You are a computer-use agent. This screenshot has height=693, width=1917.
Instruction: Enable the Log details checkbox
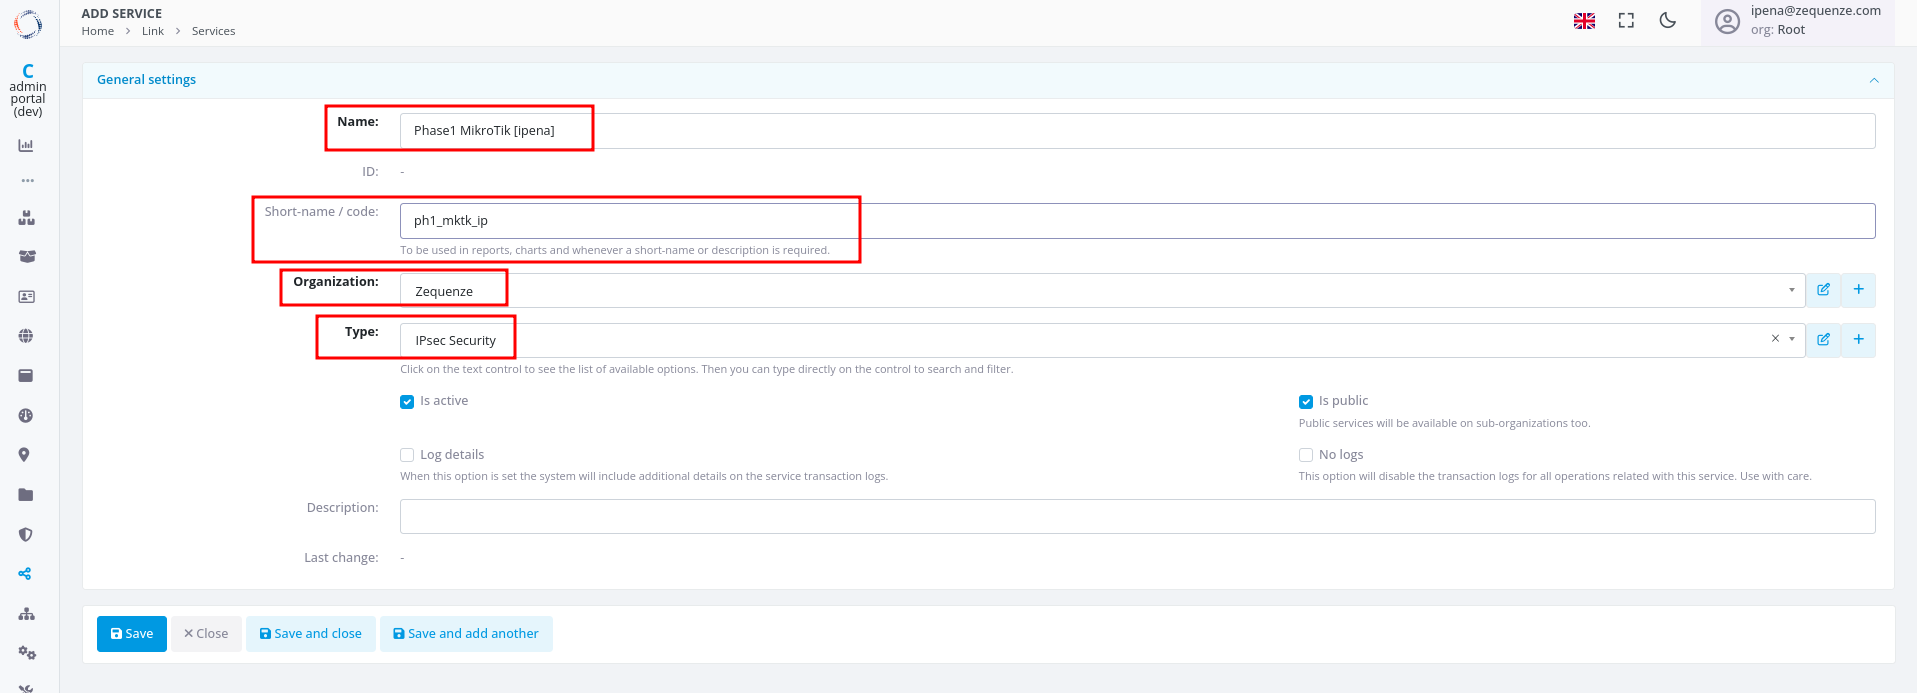(407, 455)
